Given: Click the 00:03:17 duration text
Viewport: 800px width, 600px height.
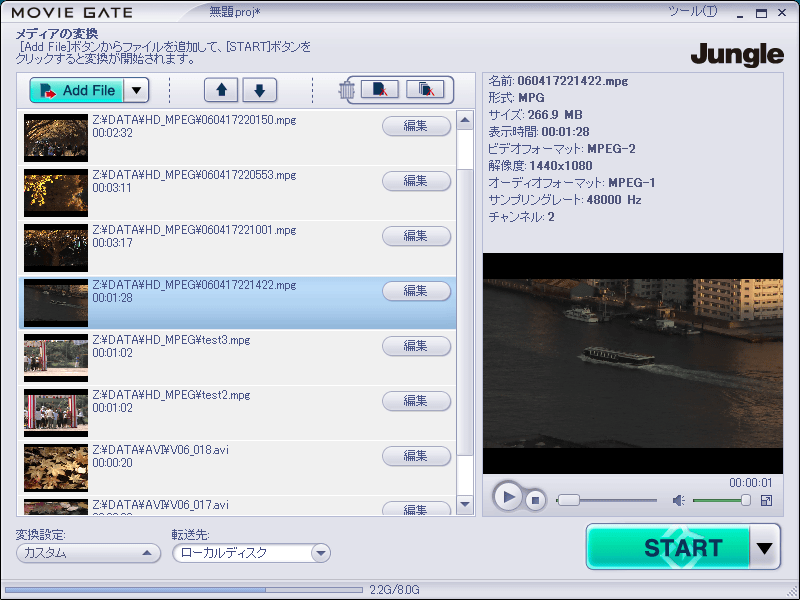Looking at the screenshot, I should pos(113,243).
